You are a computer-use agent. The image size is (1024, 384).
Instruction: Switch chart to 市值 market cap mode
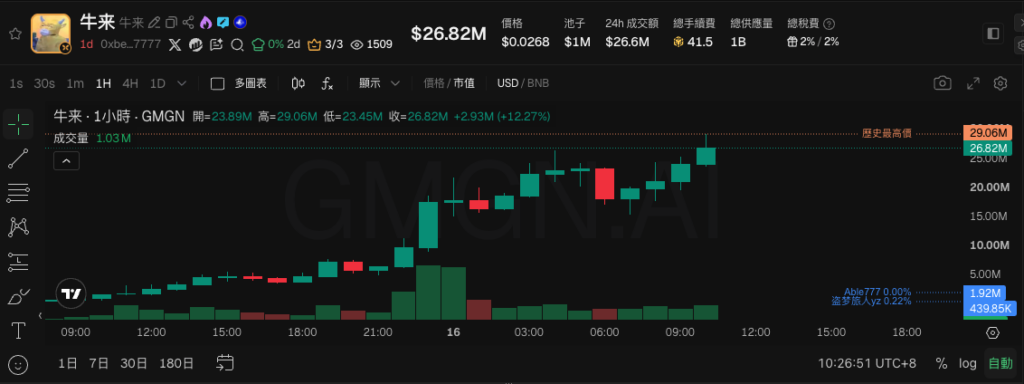[x=464, y=83]
